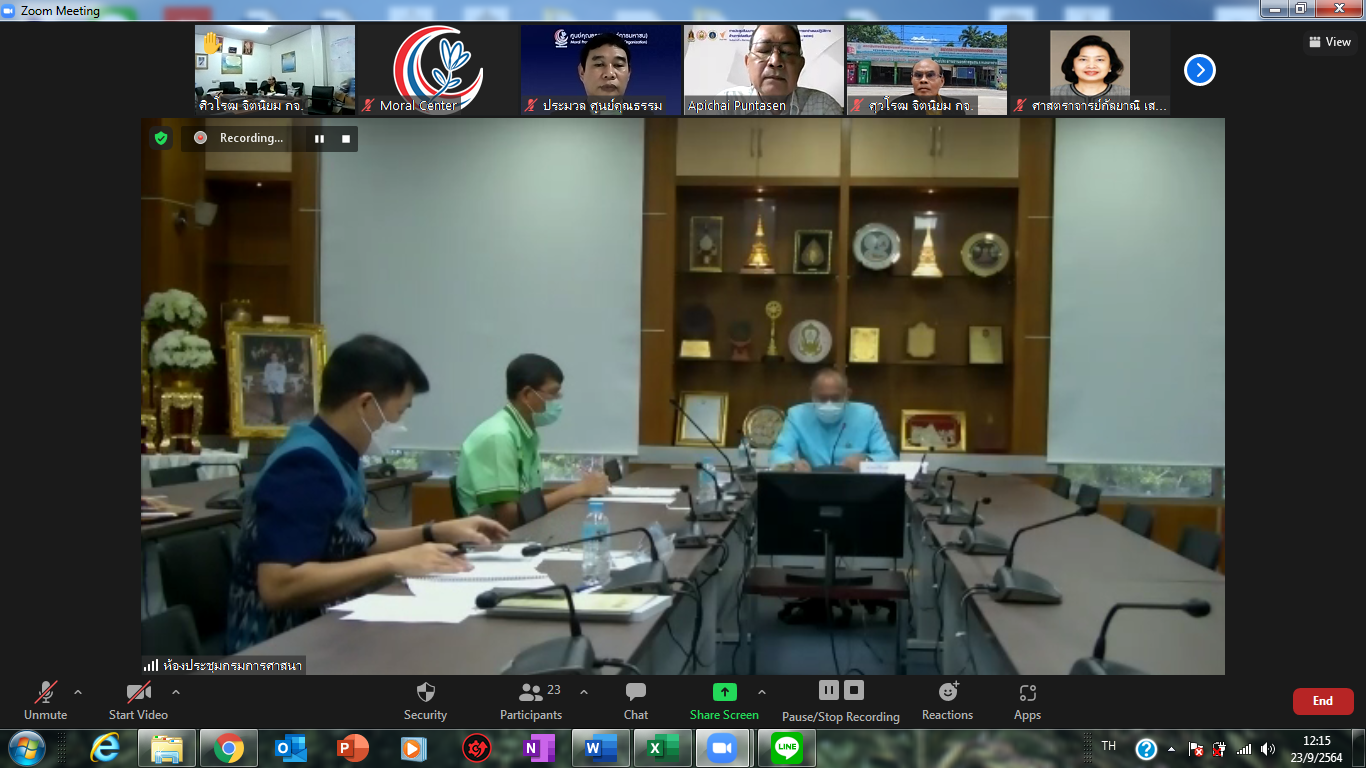Expand video options arrow beside Start Video

tap(176, 692)
